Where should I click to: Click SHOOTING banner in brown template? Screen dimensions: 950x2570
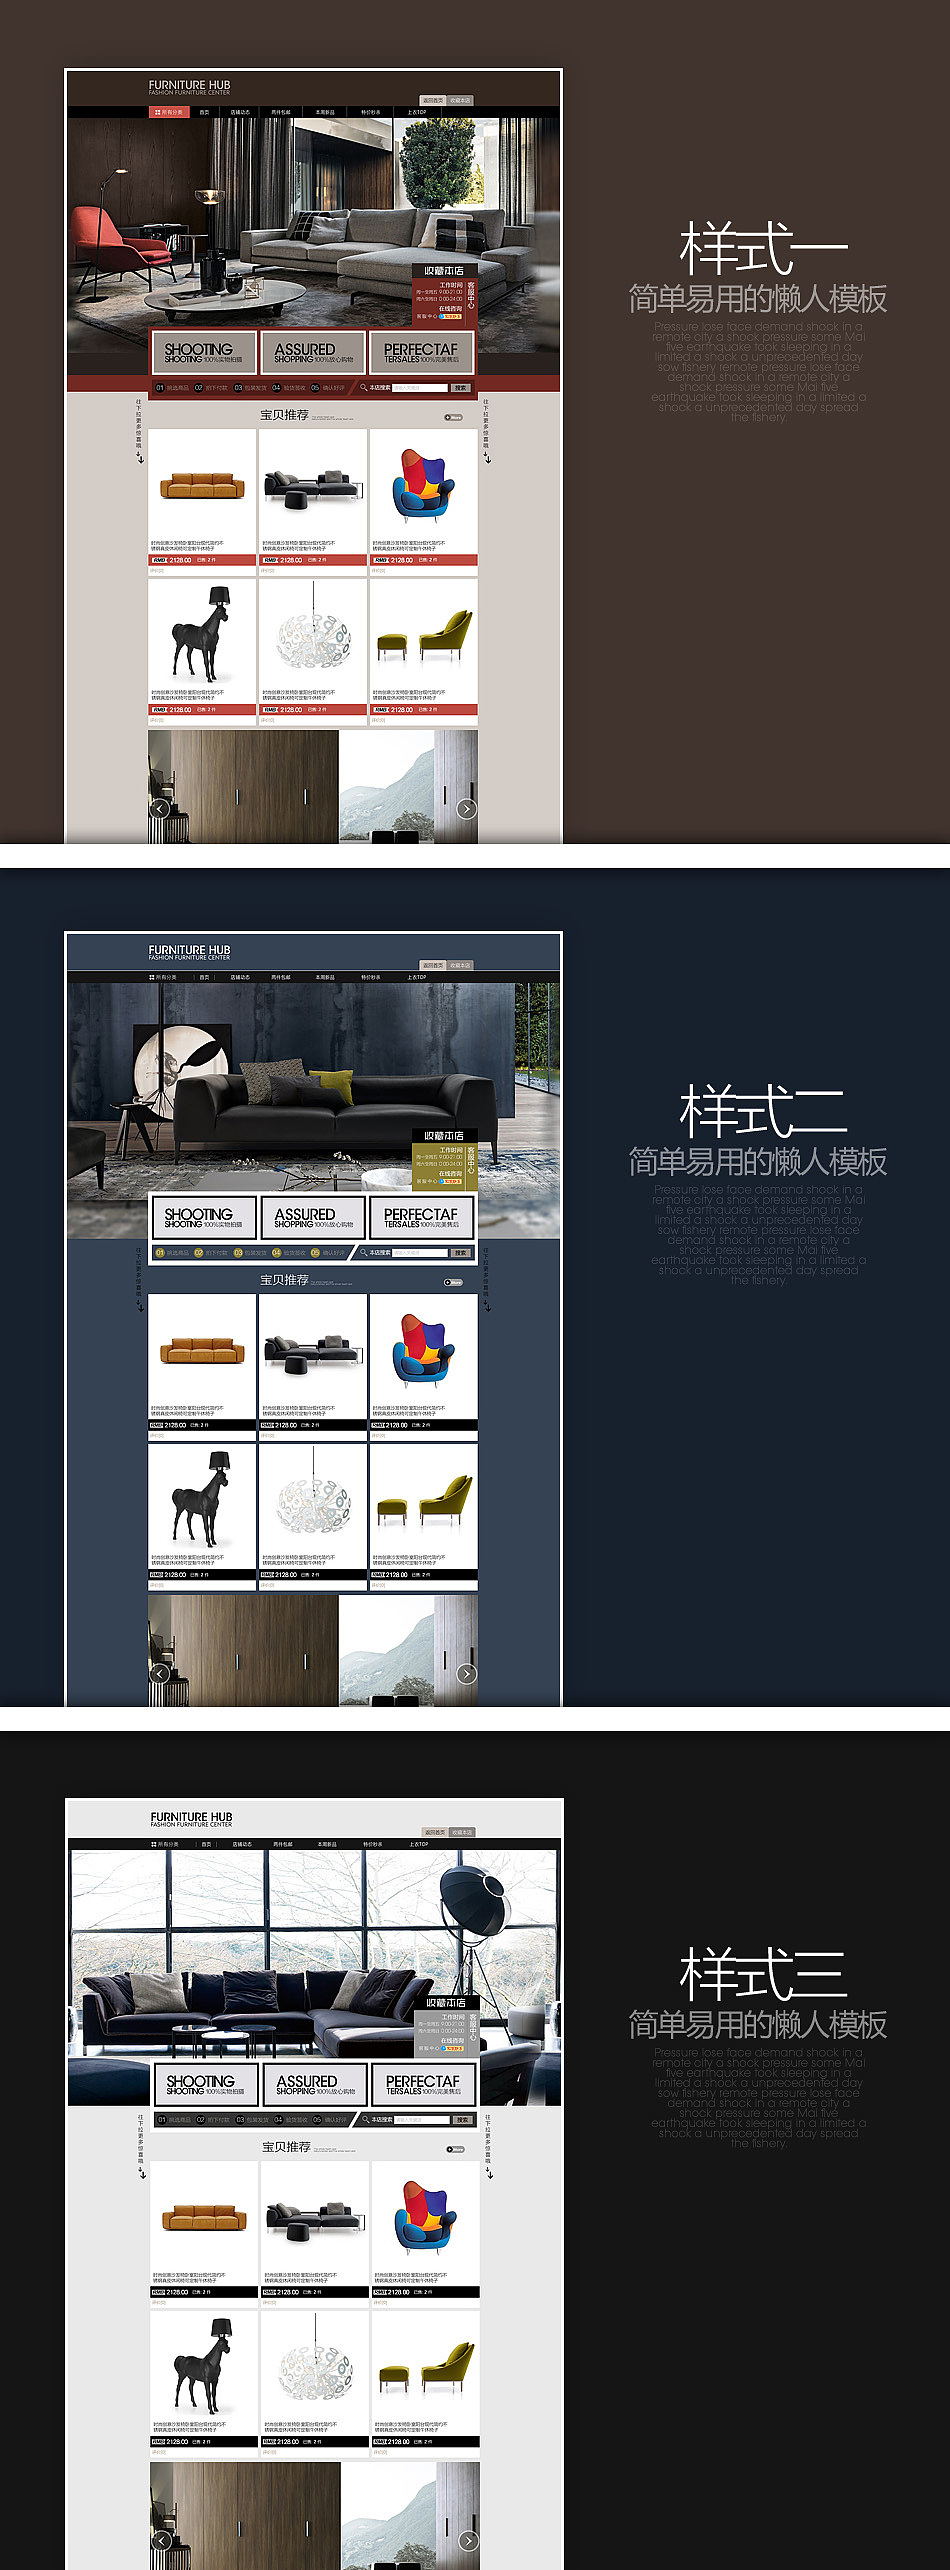pyautogui.click(x=204, y=352)
